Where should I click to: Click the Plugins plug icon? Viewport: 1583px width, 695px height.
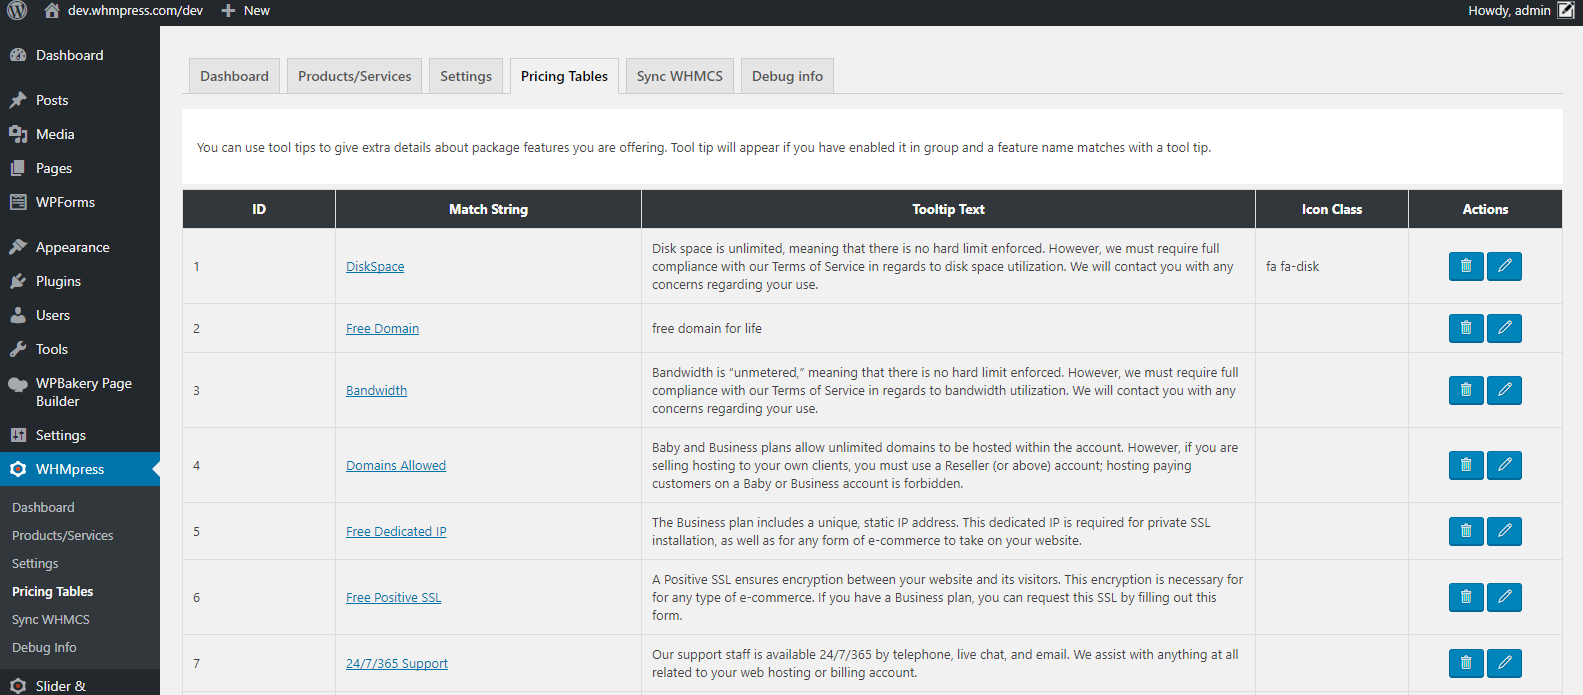point(18,281)
